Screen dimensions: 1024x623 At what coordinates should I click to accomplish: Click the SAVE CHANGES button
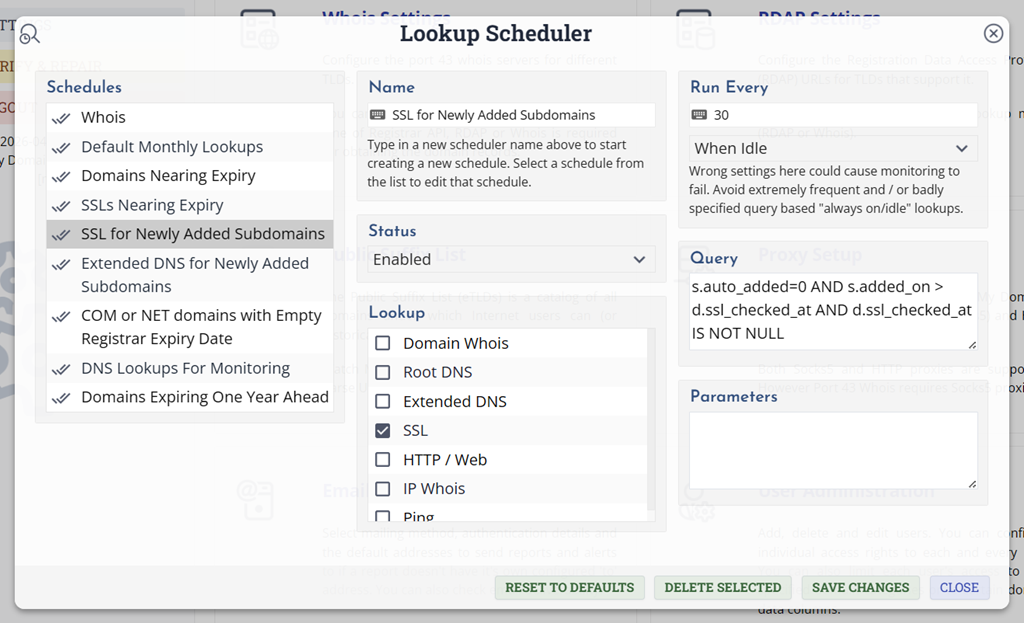click(860, 587)
